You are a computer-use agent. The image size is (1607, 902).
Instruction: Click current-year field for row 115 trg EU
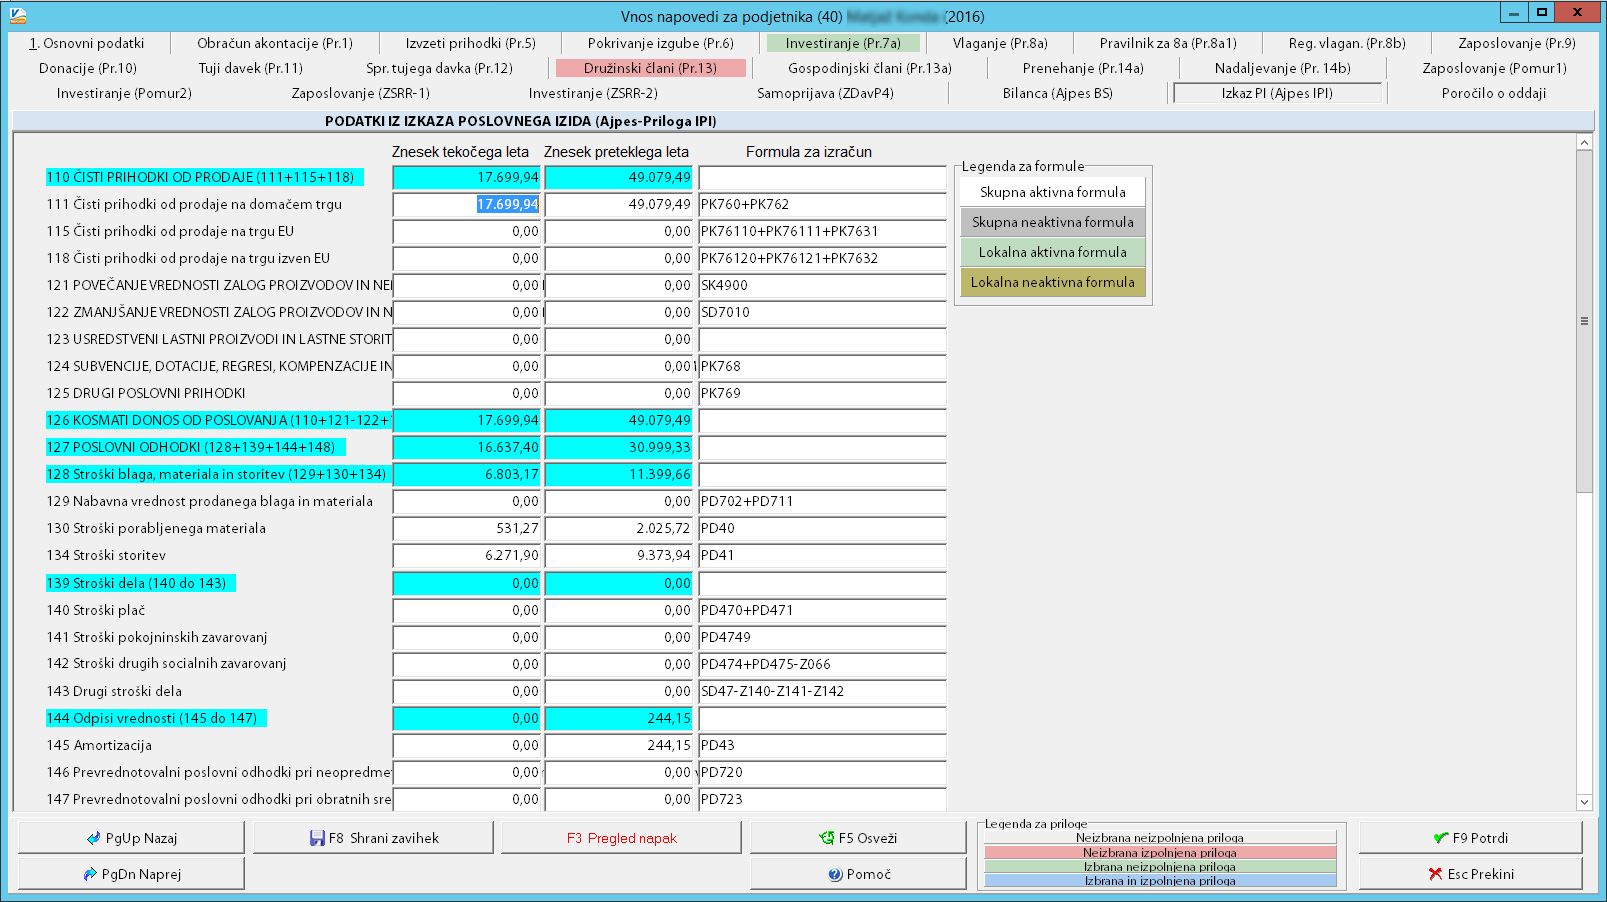[466, 231]
